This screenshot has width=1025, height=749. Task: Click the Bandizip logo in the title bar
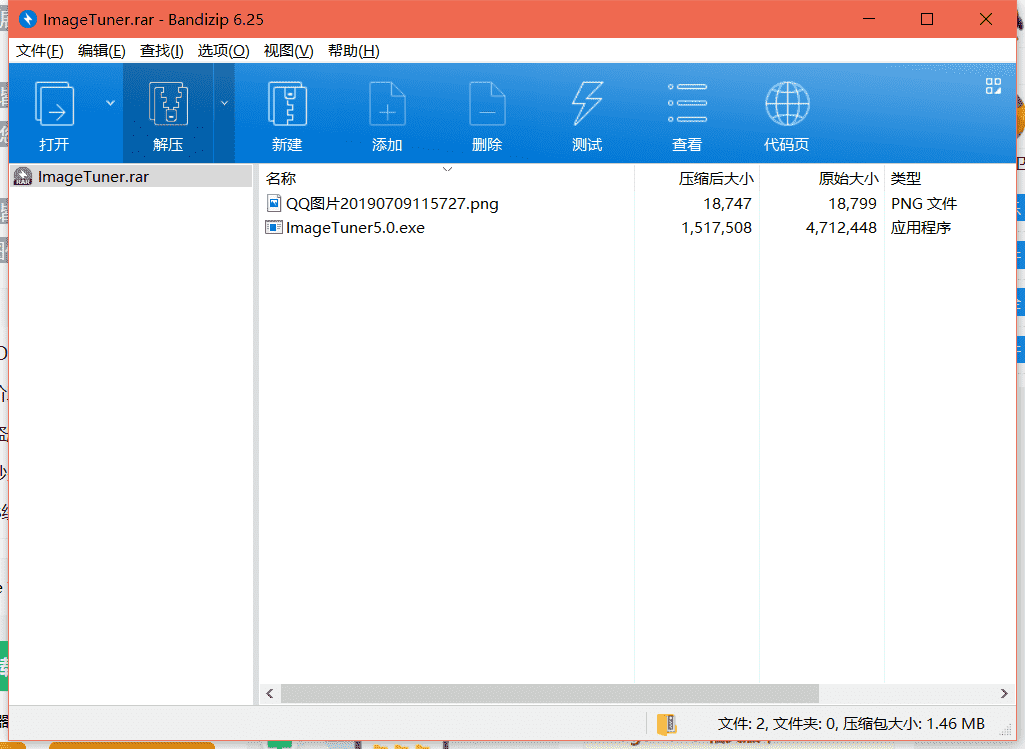27,19
